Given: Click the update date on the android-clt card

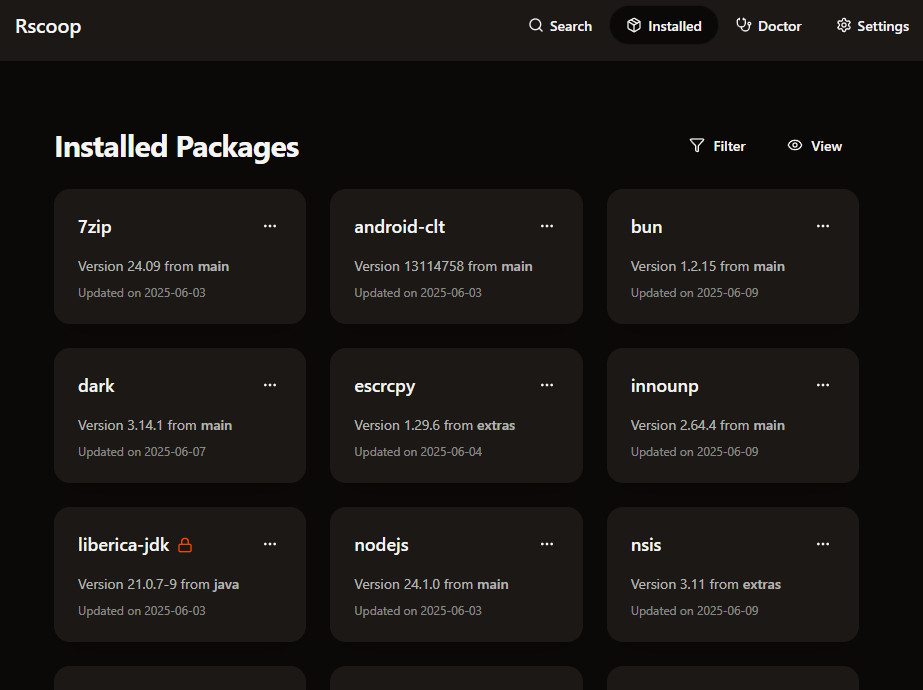Looking at the screenshot, I should coord(418,293).
